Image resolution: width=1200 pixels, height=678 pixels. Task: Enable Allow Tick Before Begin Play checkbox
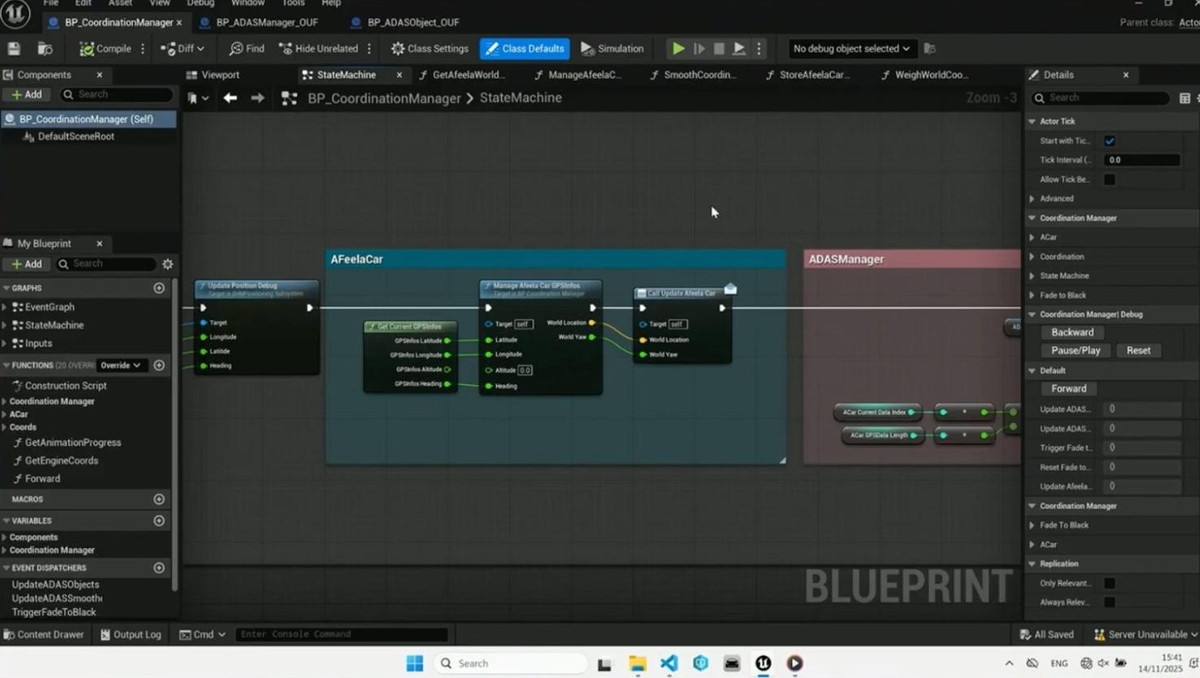coord(1109,180)
